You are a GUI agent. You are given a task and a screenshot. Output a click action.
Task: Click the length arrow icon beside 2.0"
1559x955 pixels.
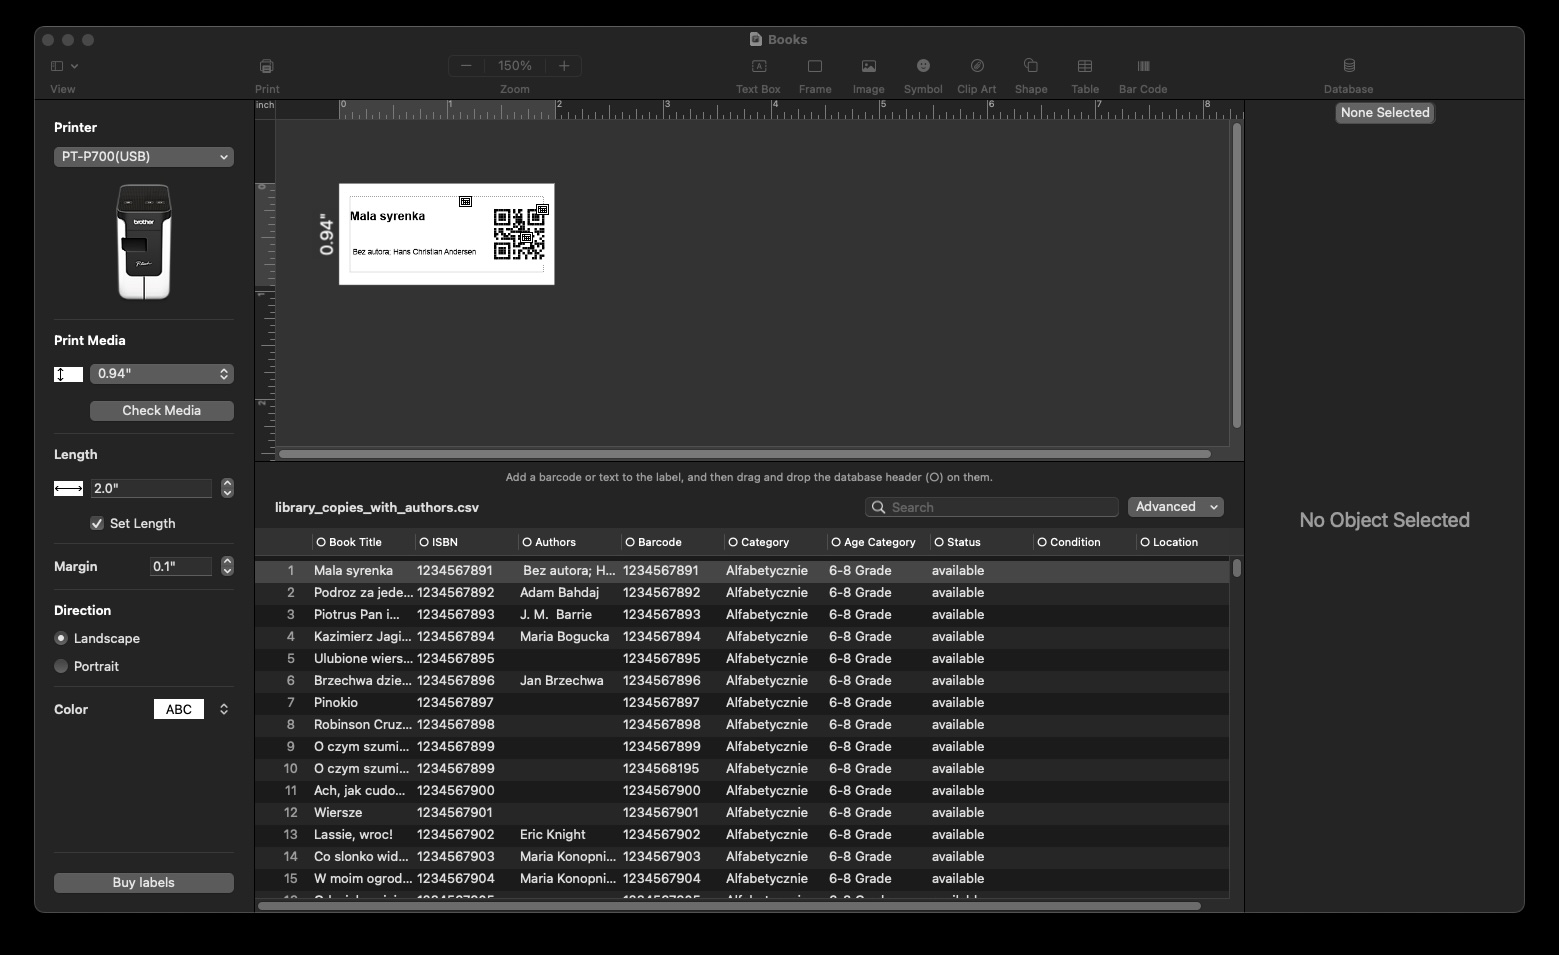click(x=68, y=488)
